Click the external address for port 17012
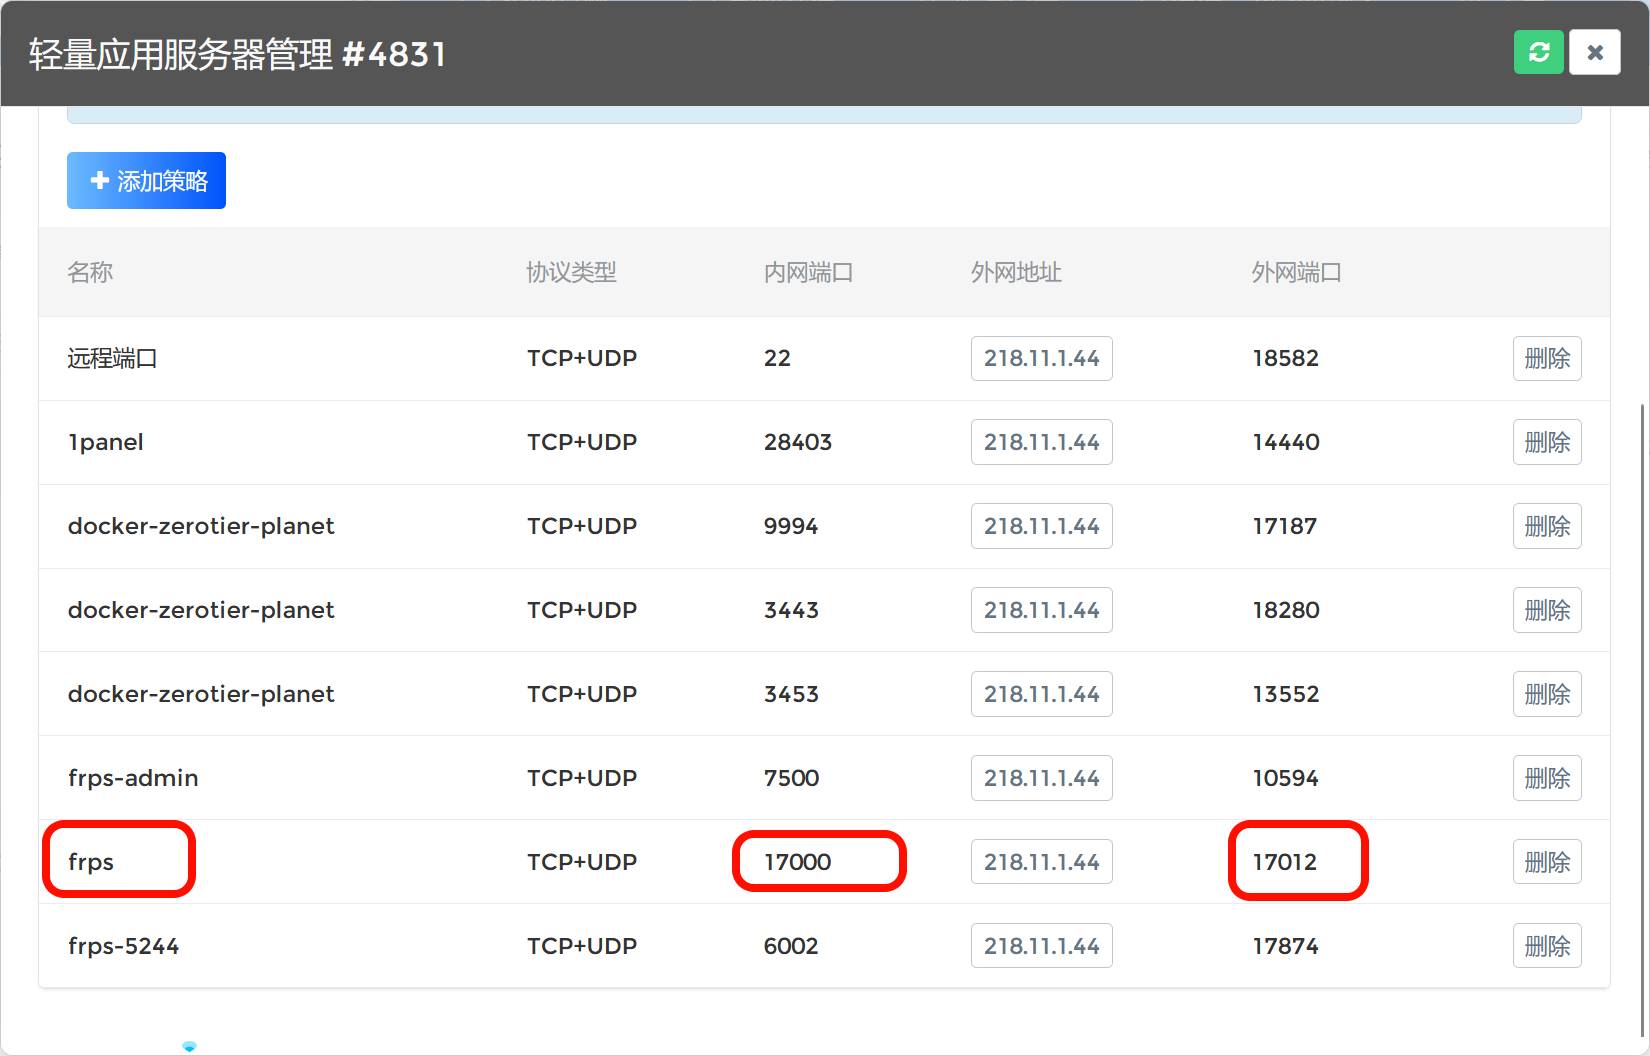The image size is (1650, 1056). pyautogui.click(x=1041, y=863)
